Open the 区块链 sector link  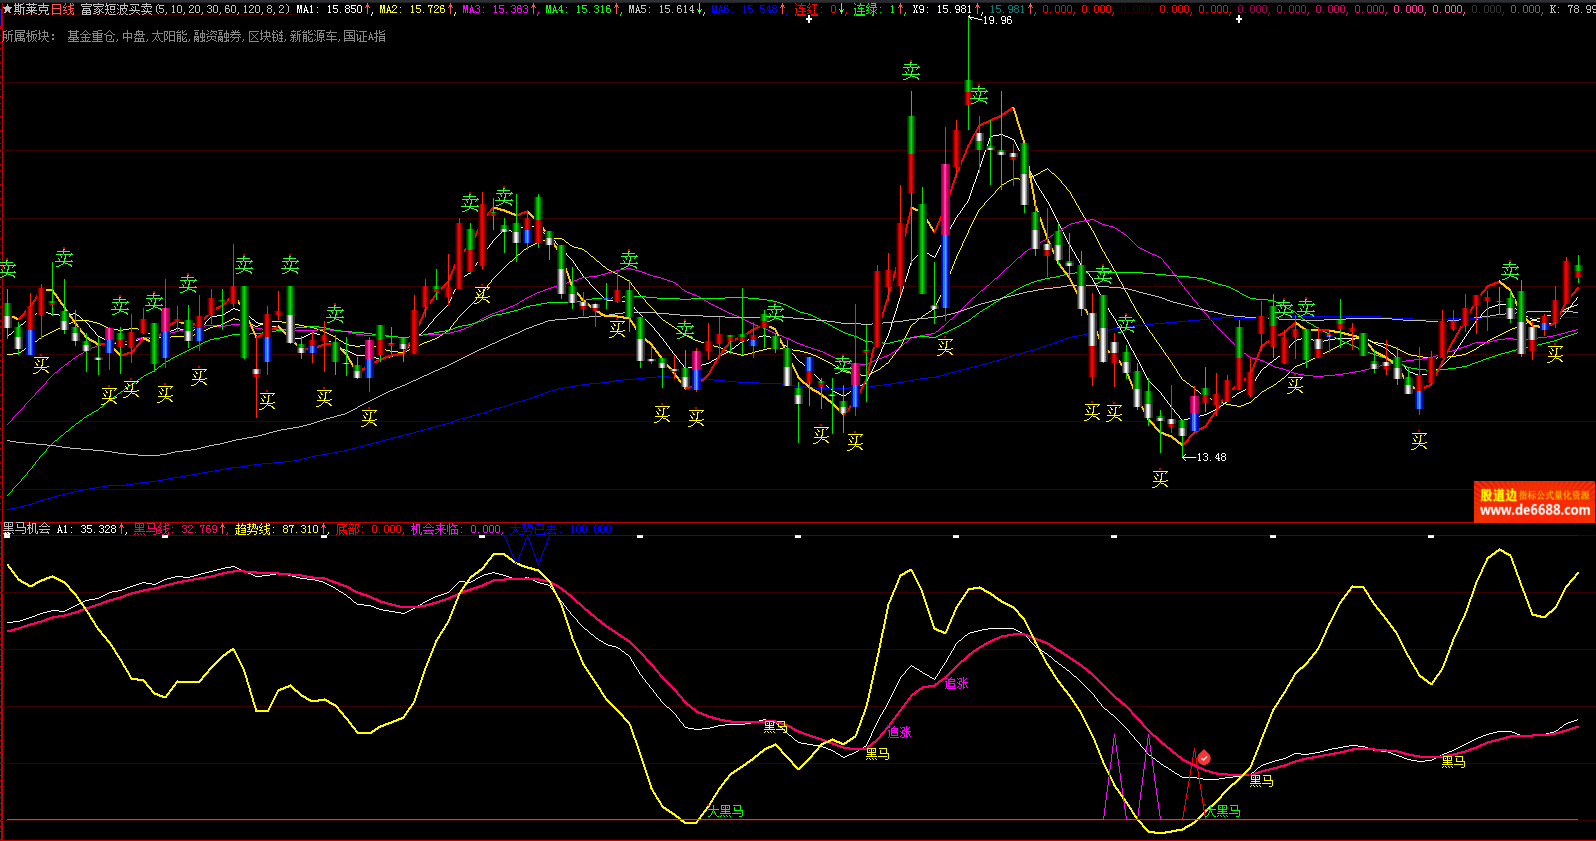tap(266, 36)
